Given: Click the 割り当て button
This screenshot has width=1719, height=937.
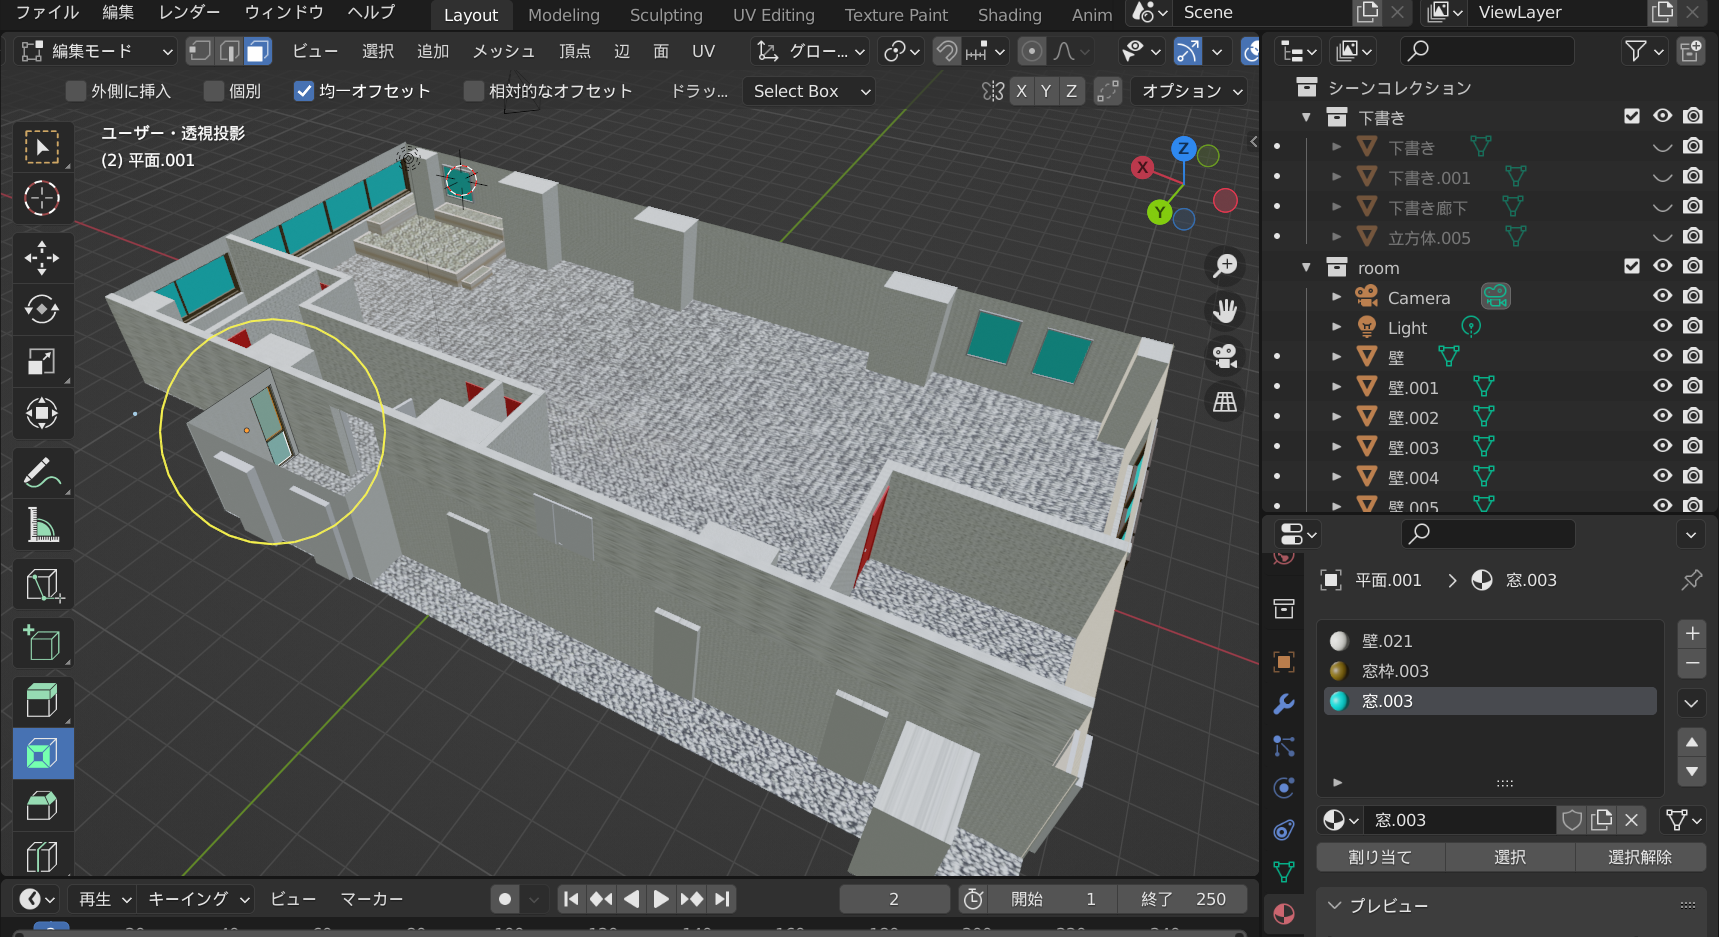Looking at the screenshot, I should tap(1380, 857).
